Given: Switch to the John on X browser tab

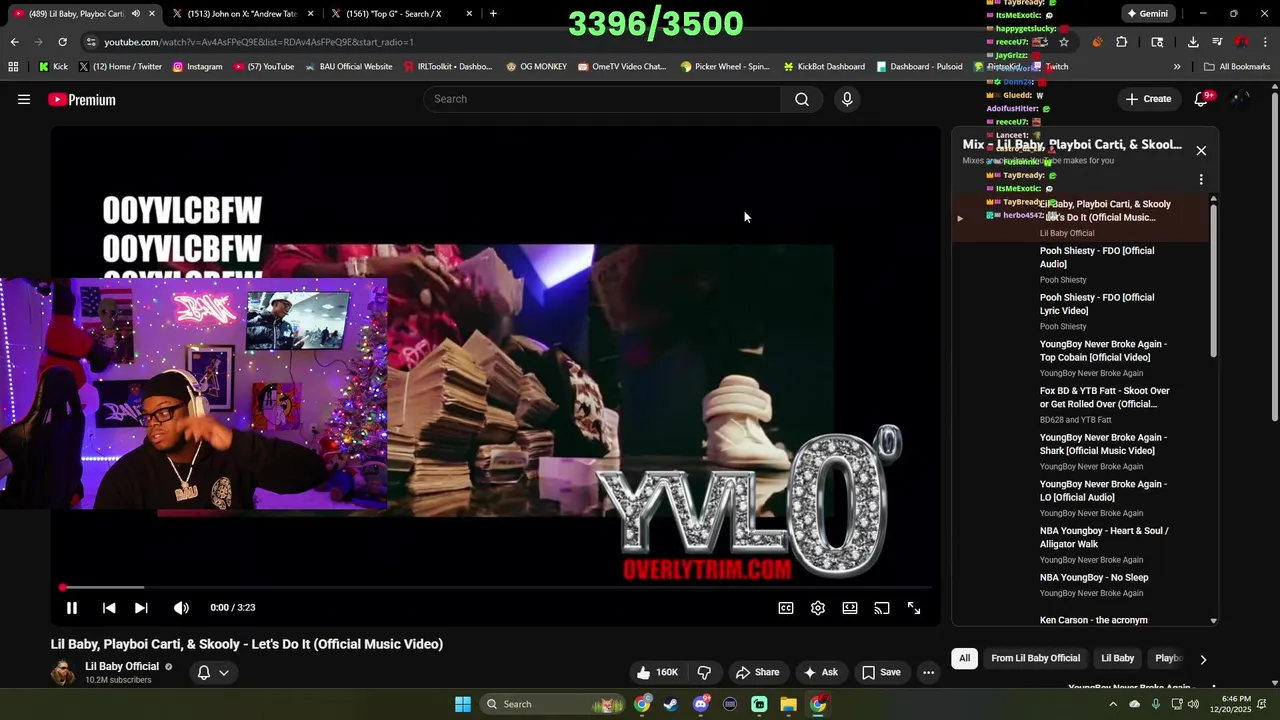Looking at the screenshot, I should 242,14.
